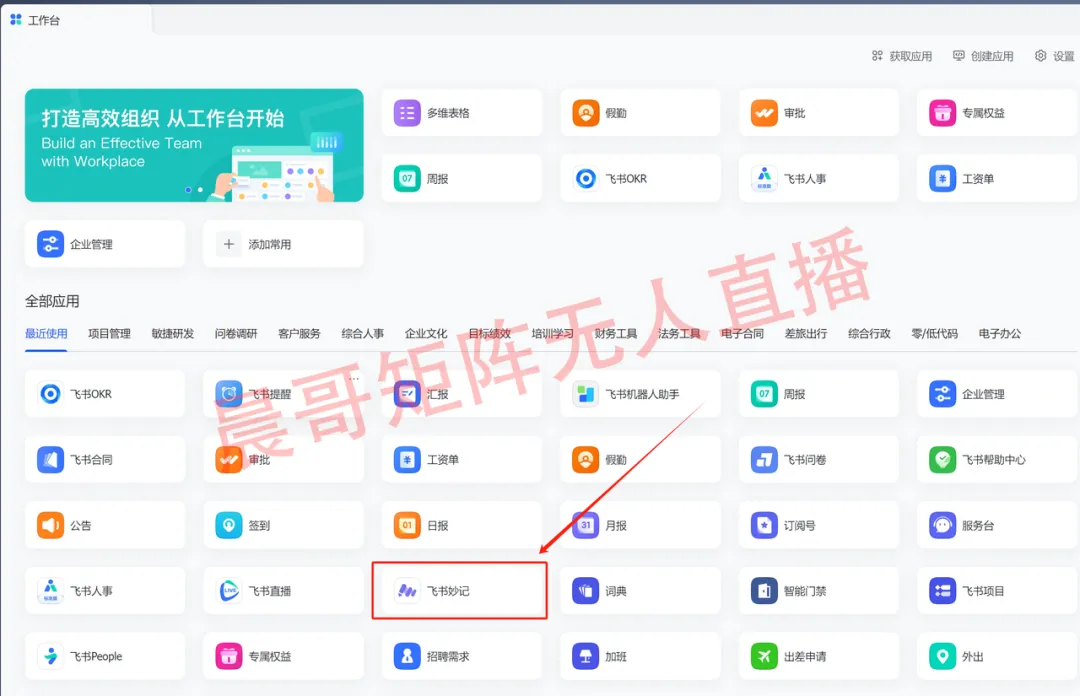The height and width of the screenshot is (696, 1080).
Task: Switch to the 项目管理 tab
Action: tap(110, 334)
